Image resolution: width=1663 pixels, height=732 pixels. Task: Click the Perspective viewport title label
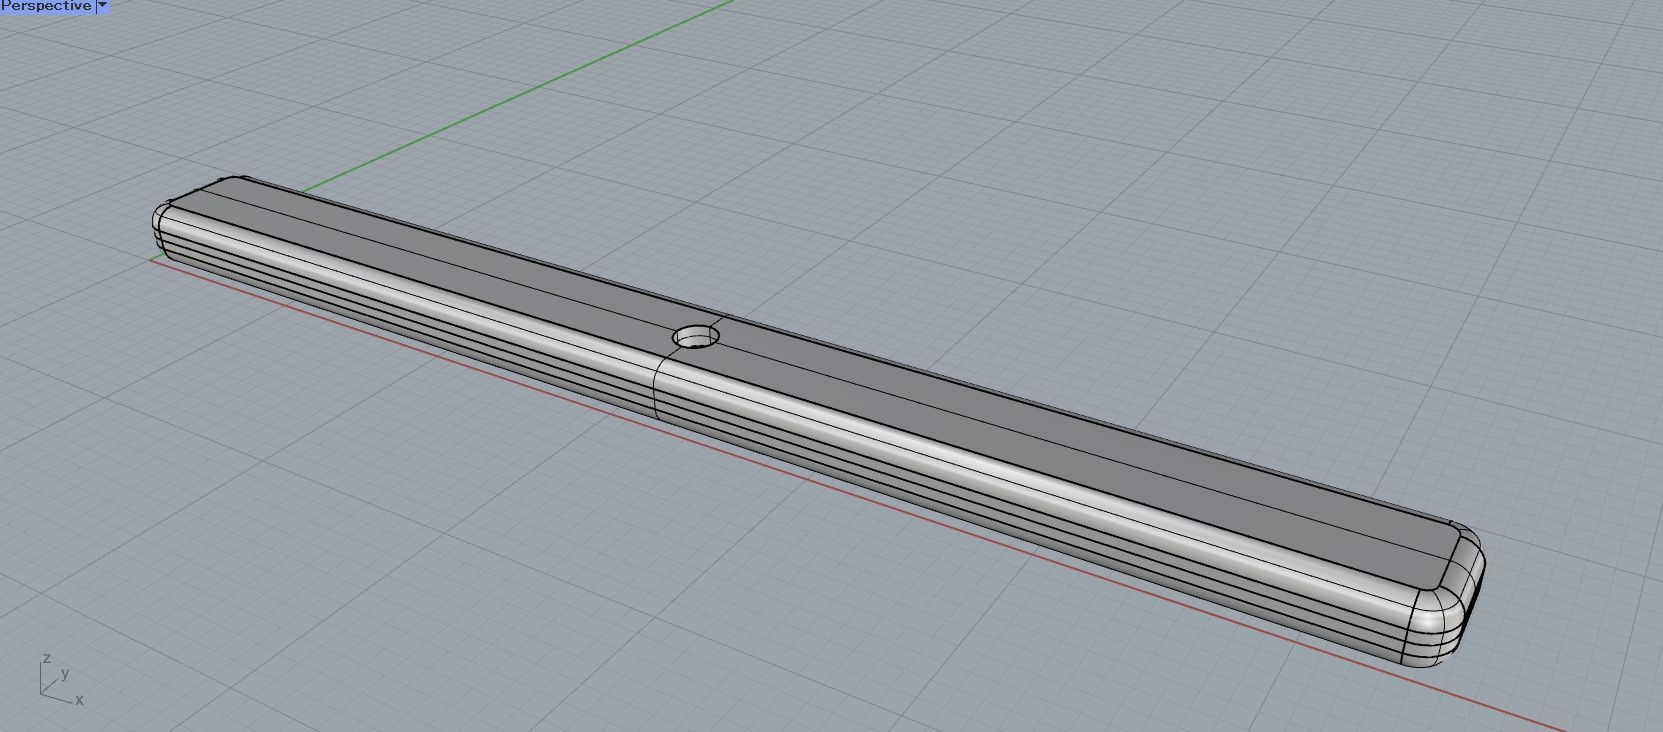pyautogui.click(x=46, y=6)
